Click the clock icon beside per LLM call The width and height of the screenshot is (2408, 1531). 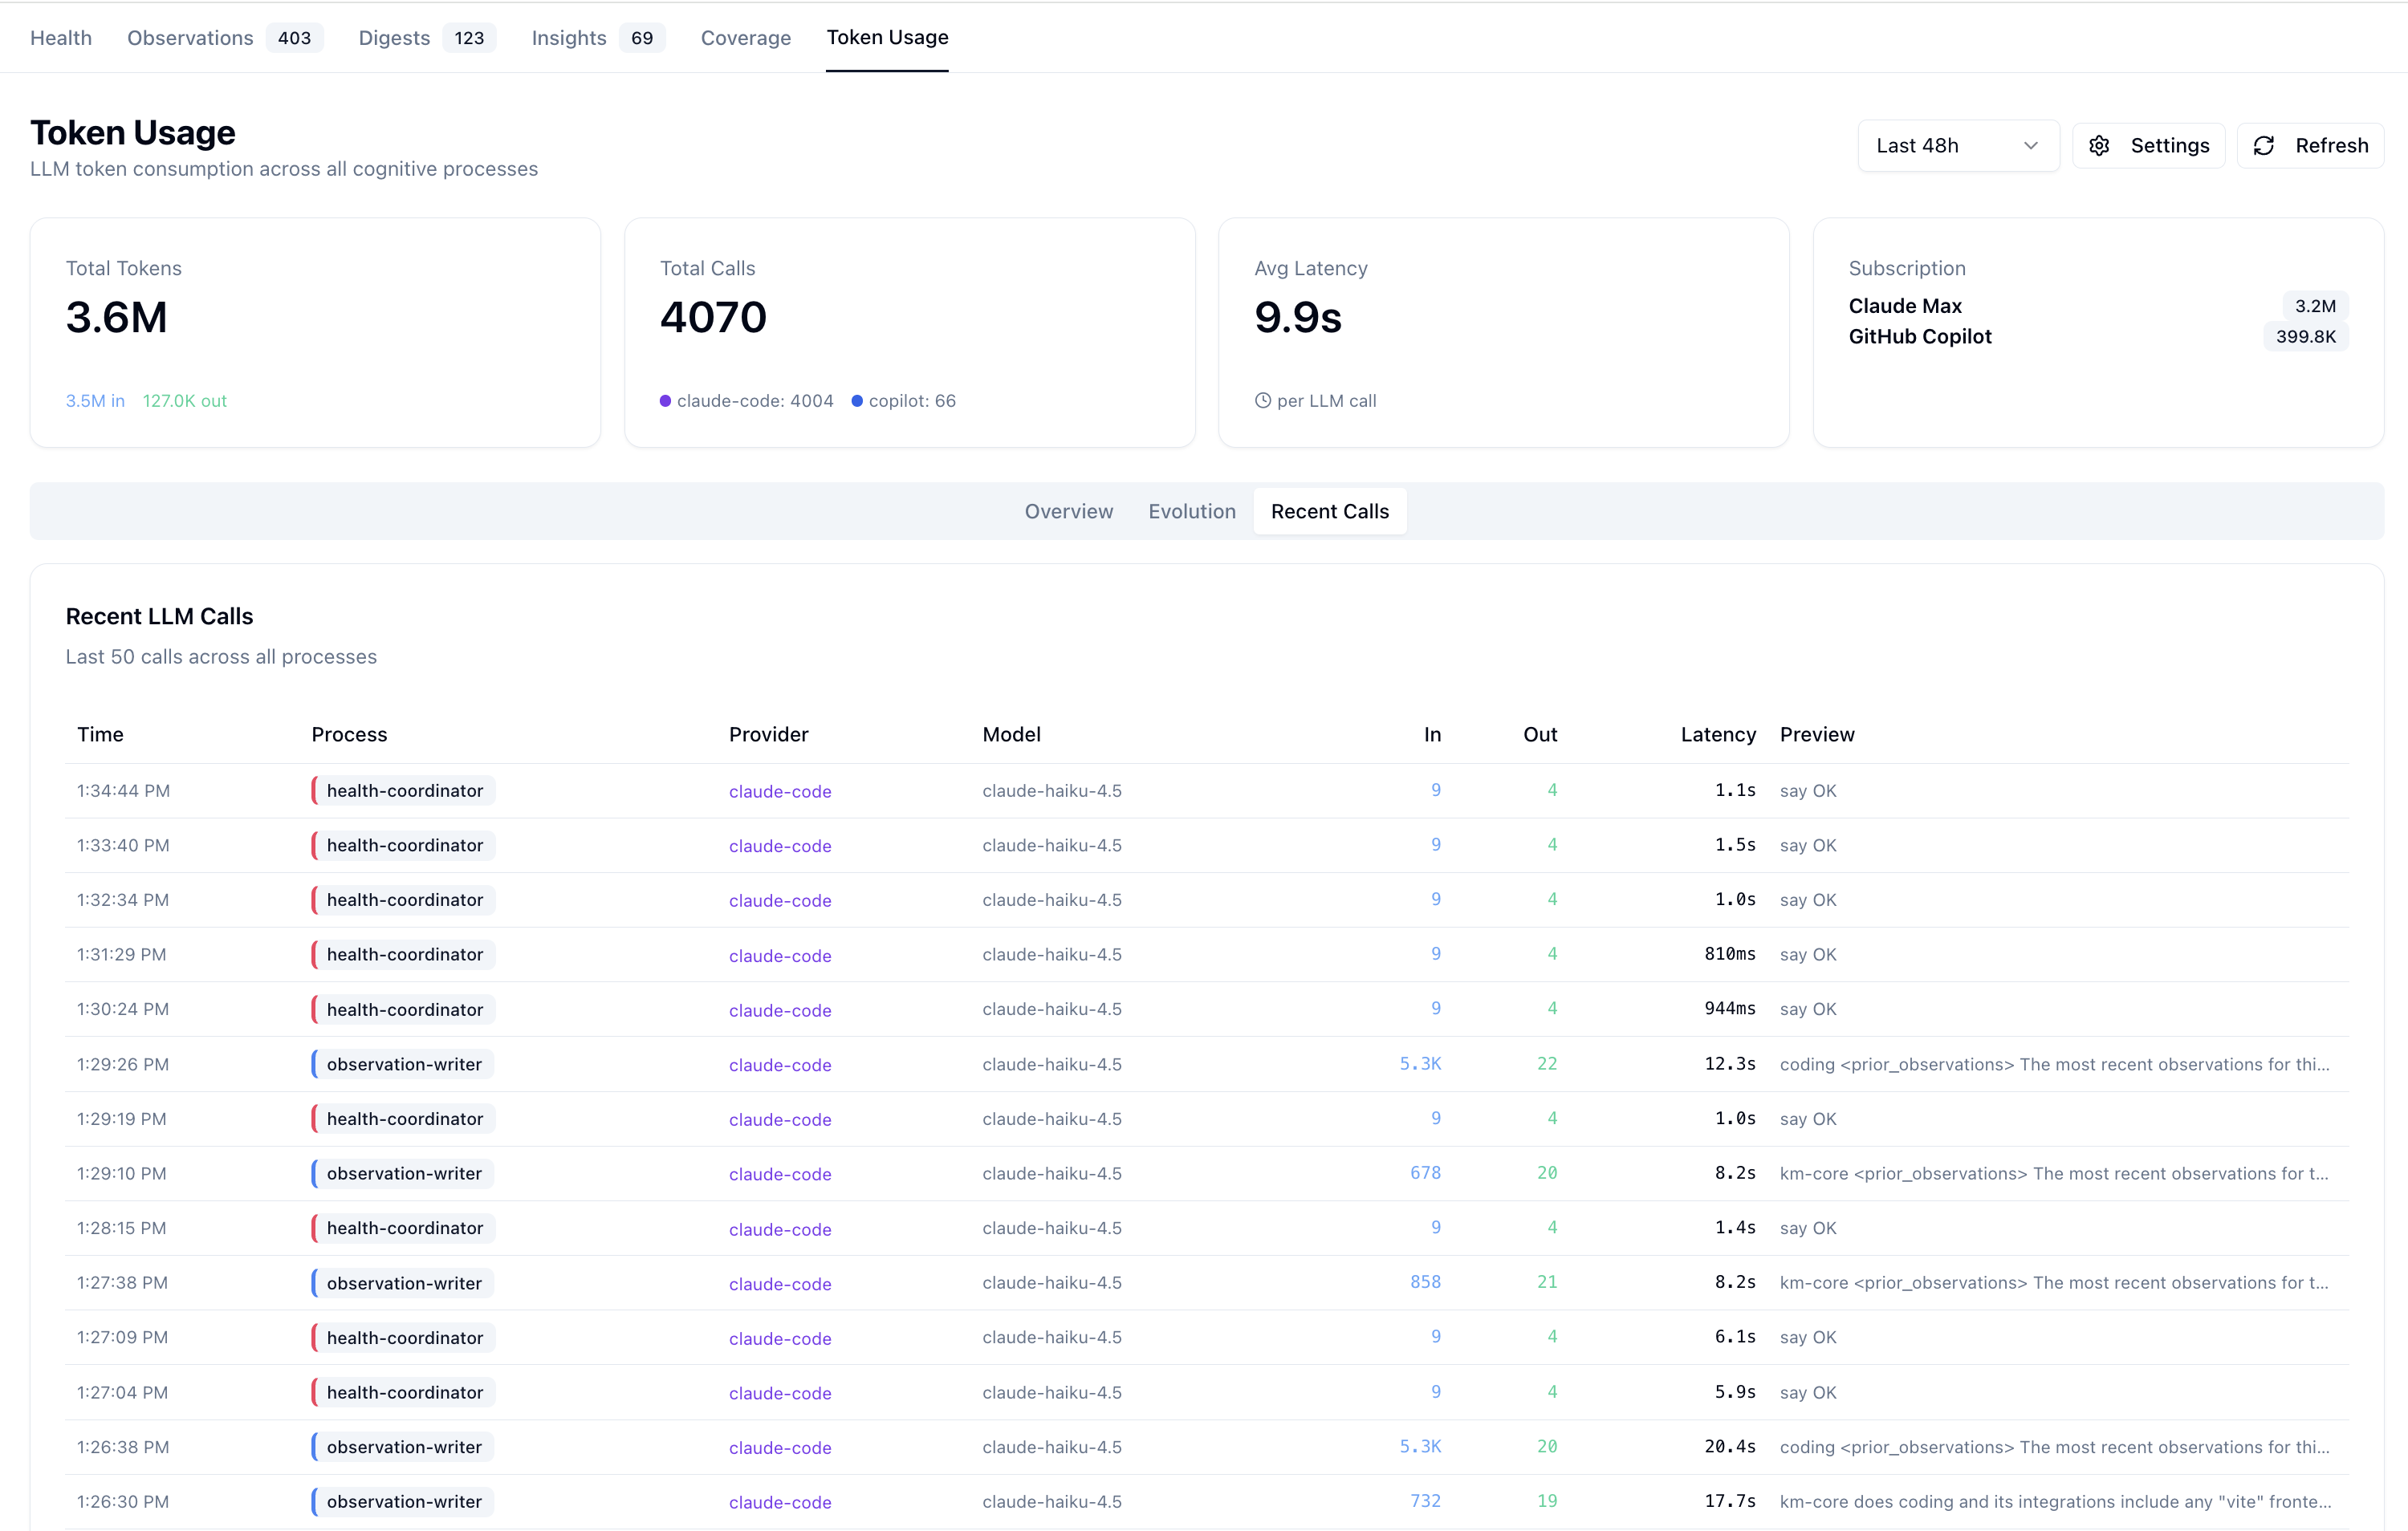click(x=1263, y=401)
